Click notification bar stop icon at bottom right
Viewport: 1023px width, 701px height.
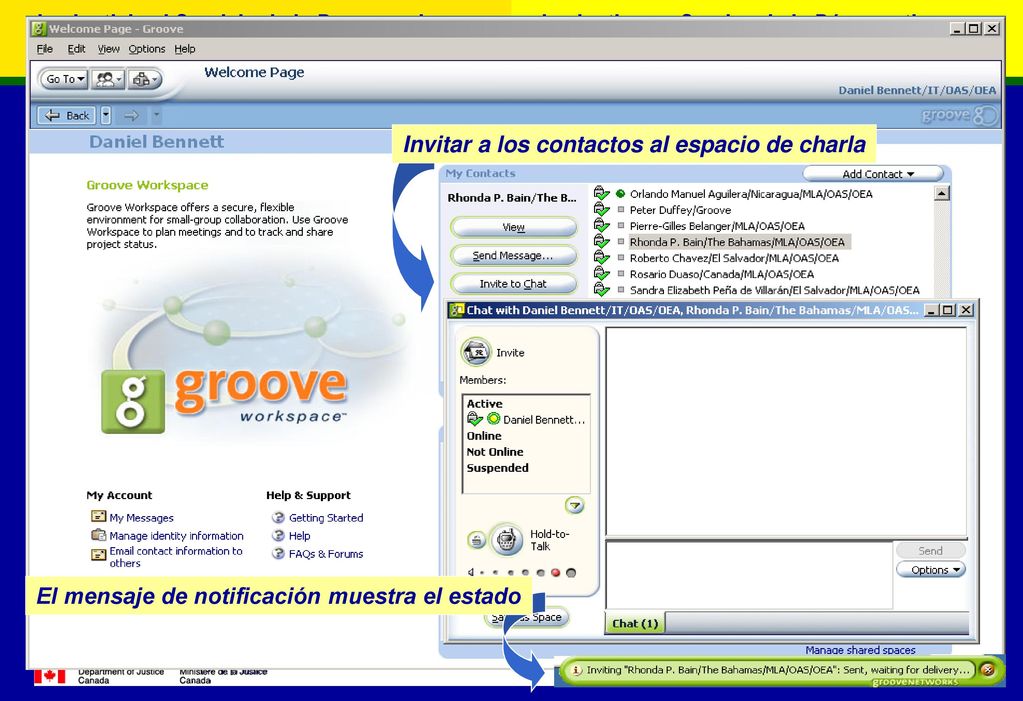click(x=988, y=670)
